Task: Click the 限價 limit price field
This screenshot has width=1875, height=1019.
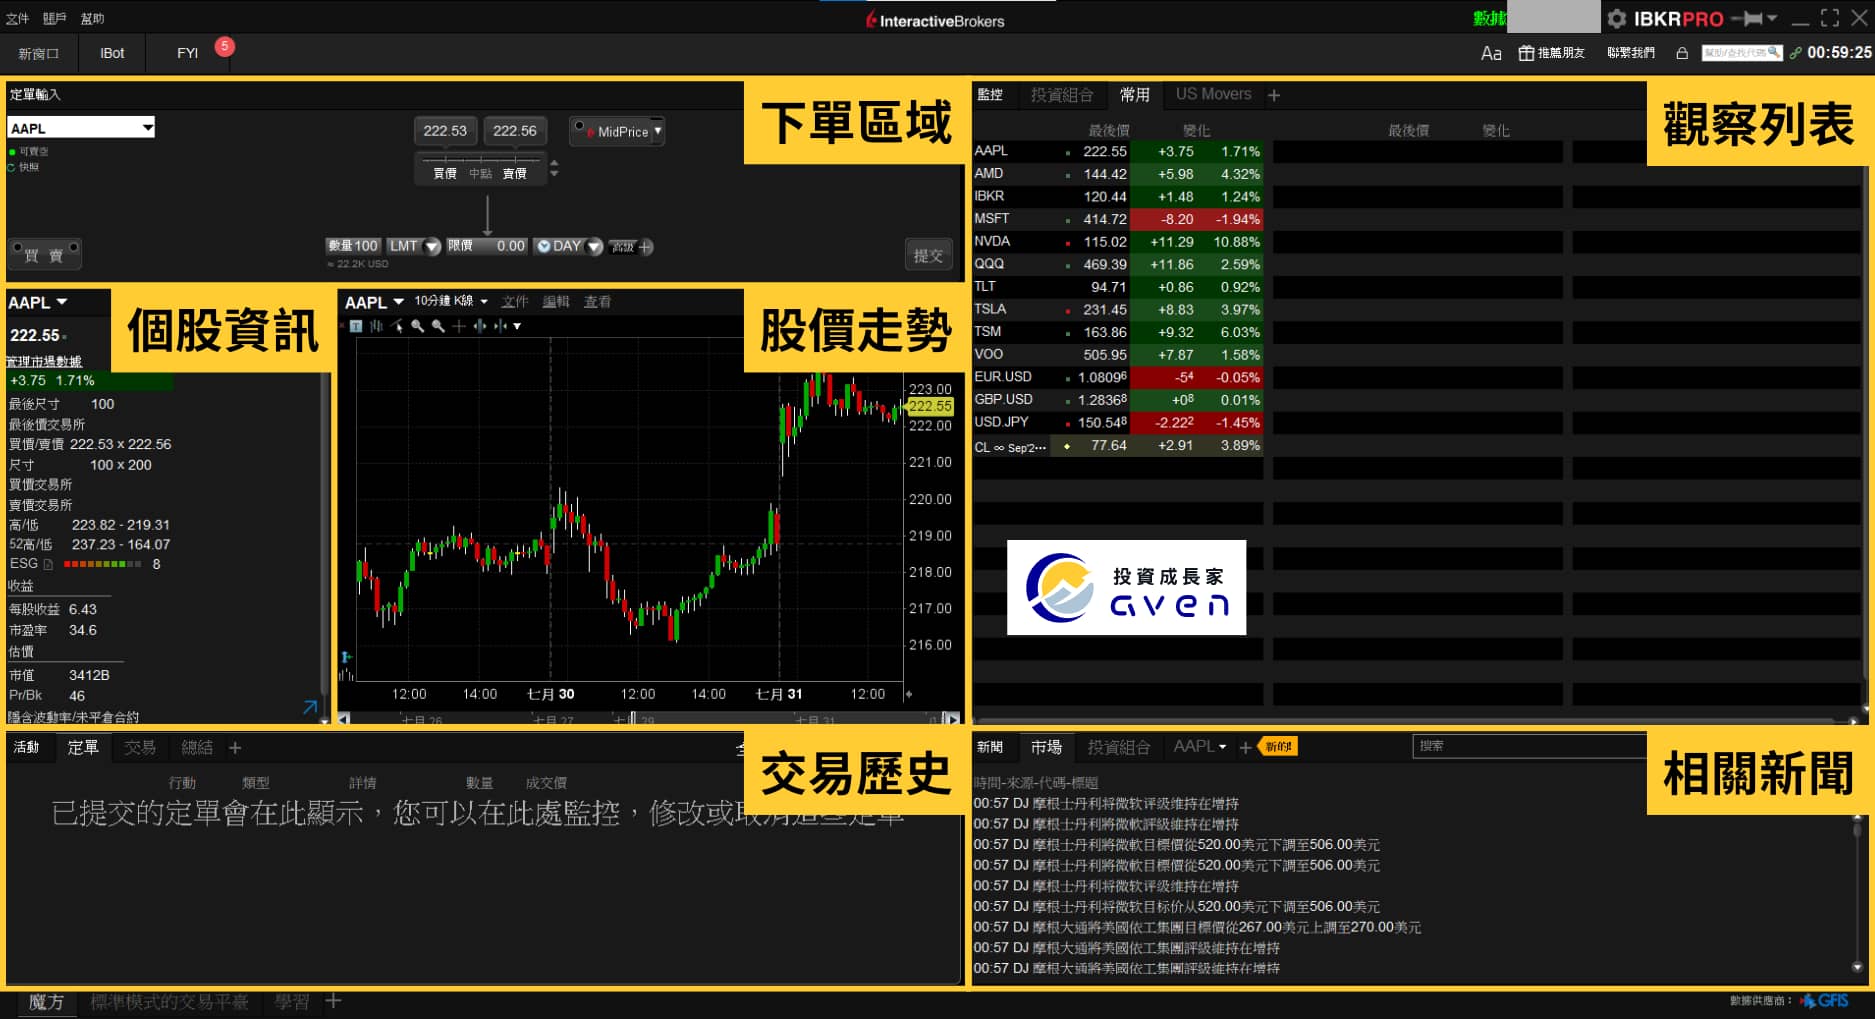Action: [x=486, y=246]
